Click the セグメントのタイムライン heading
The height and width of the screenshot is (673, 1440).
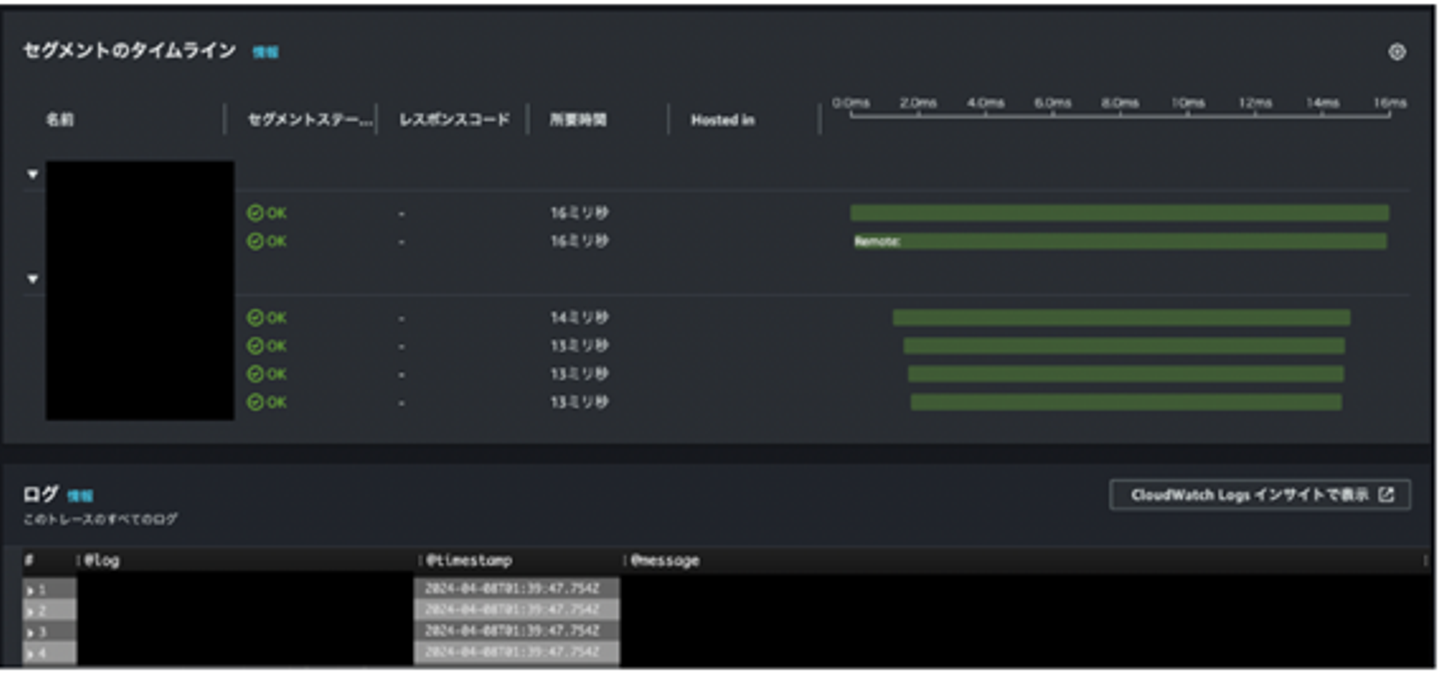pyautogui.click(x=129, y=51)
